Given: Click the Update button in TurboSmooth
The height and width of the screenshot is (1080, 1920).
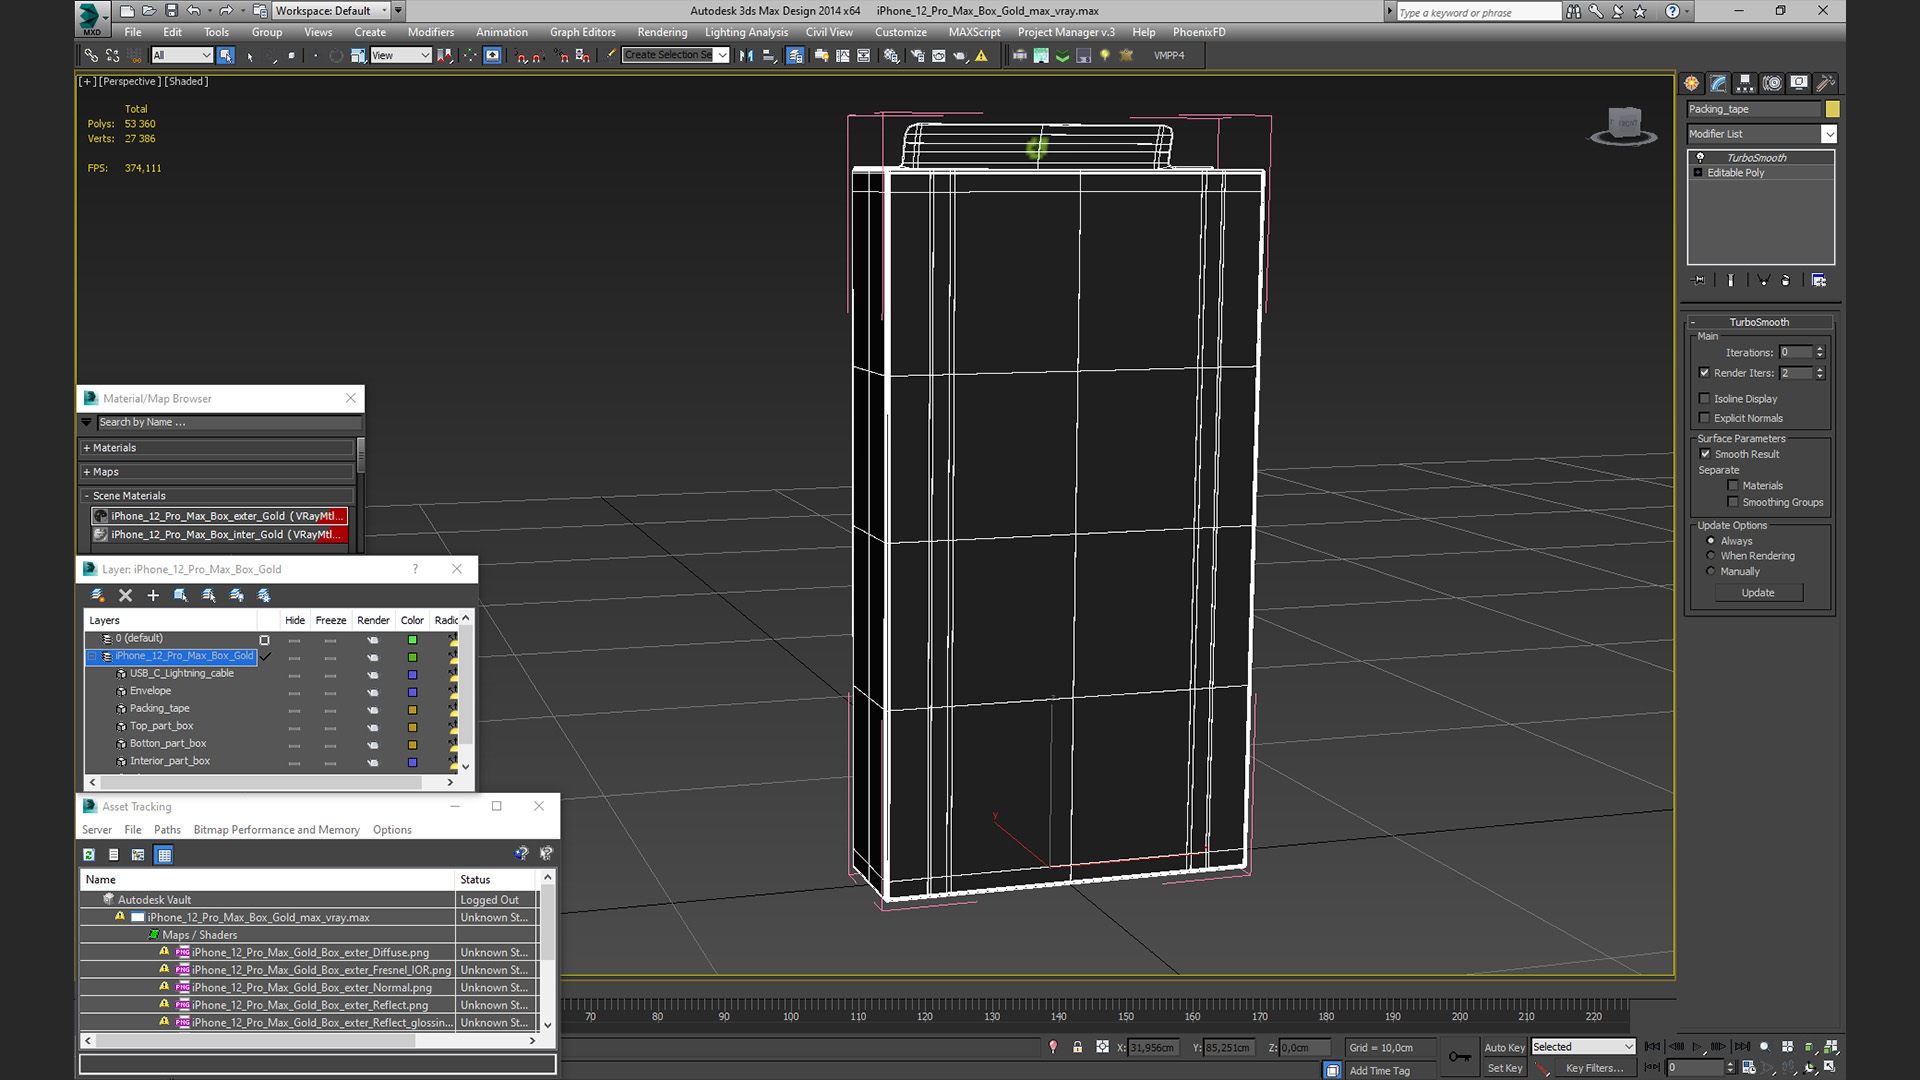Looking at the screenshot, I should [x=1758, y=593].
